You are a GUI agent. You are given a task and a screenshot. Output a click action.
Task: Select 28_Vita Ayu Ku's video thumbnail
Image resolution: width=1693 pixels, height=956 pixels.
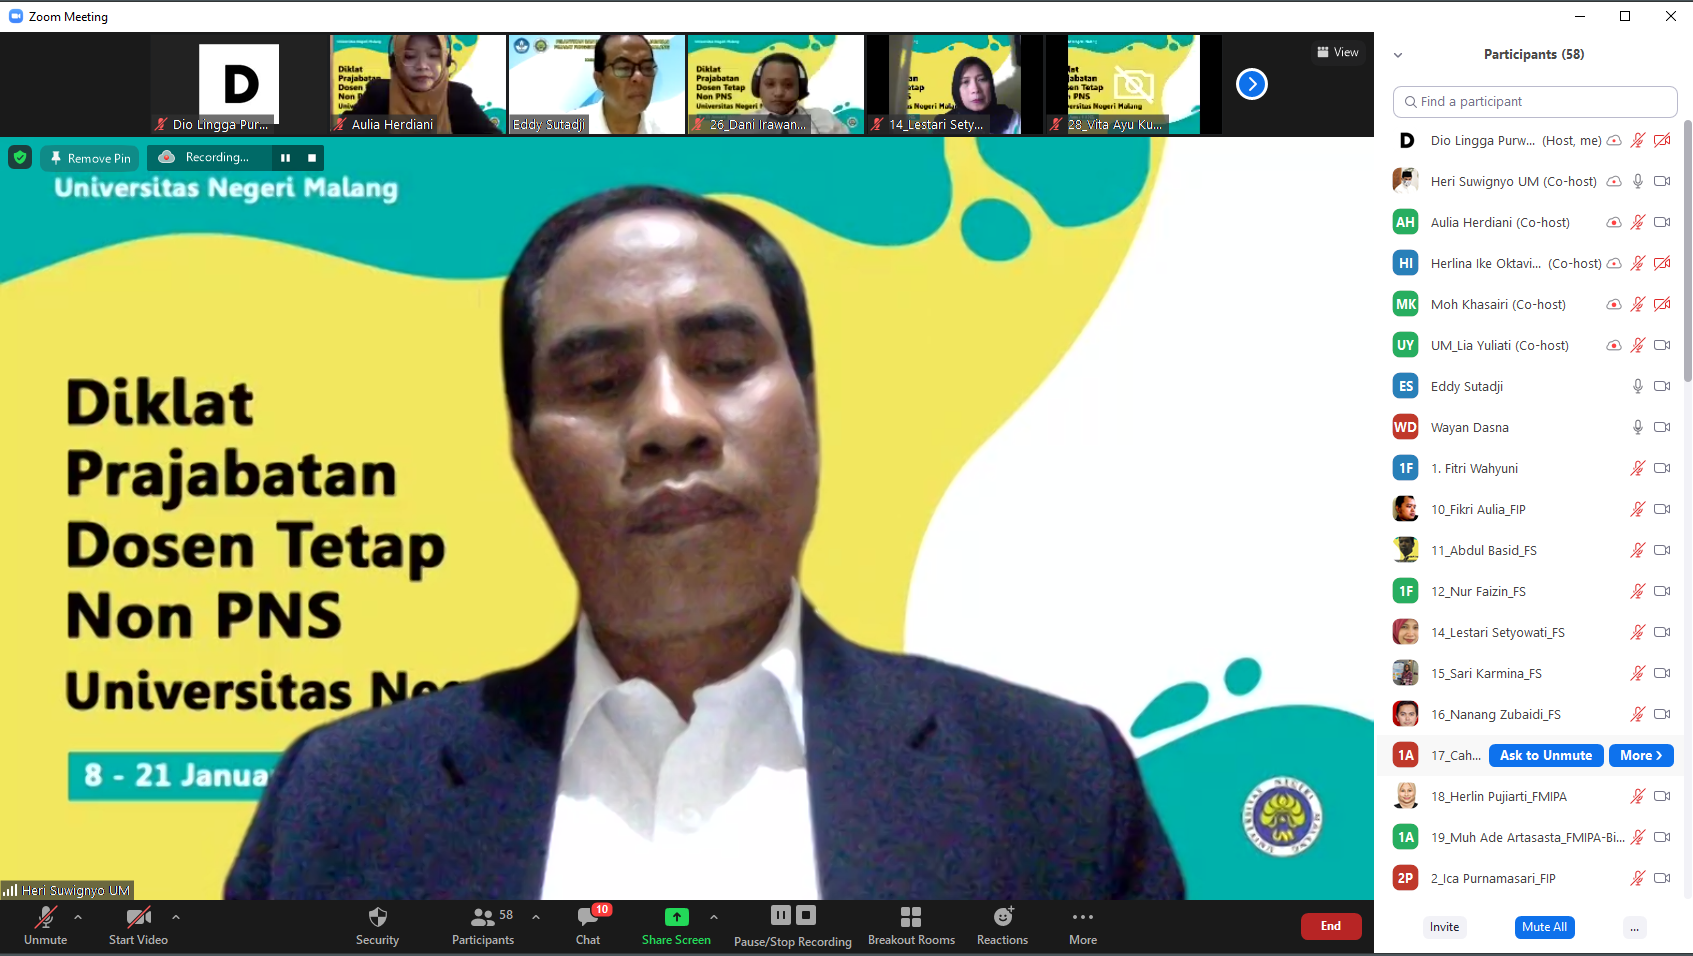click(1133, 84)
